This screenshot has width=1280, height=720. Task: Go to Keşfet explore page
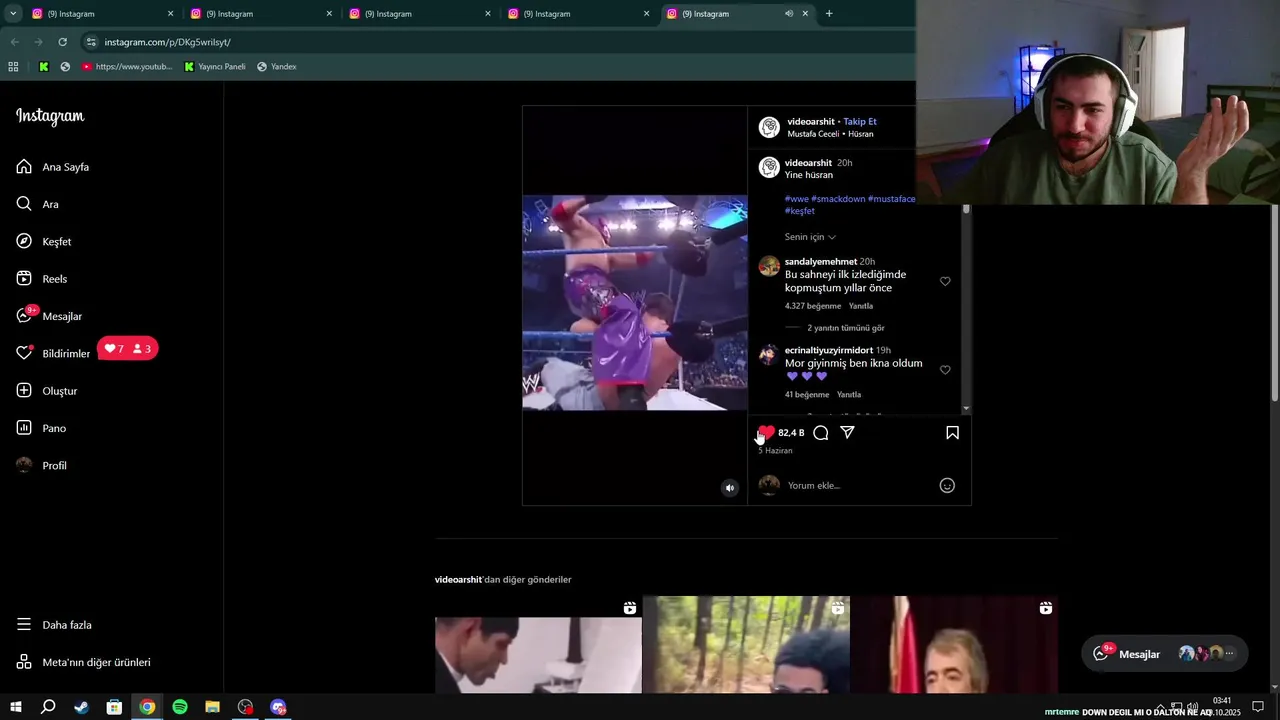44,242
